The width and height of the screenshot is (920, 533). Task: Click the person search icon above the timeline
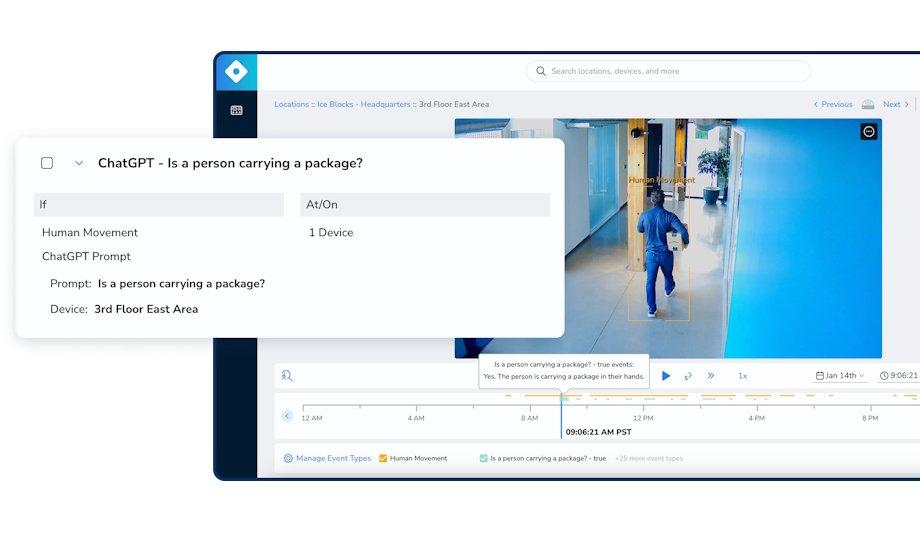point(287,376)
